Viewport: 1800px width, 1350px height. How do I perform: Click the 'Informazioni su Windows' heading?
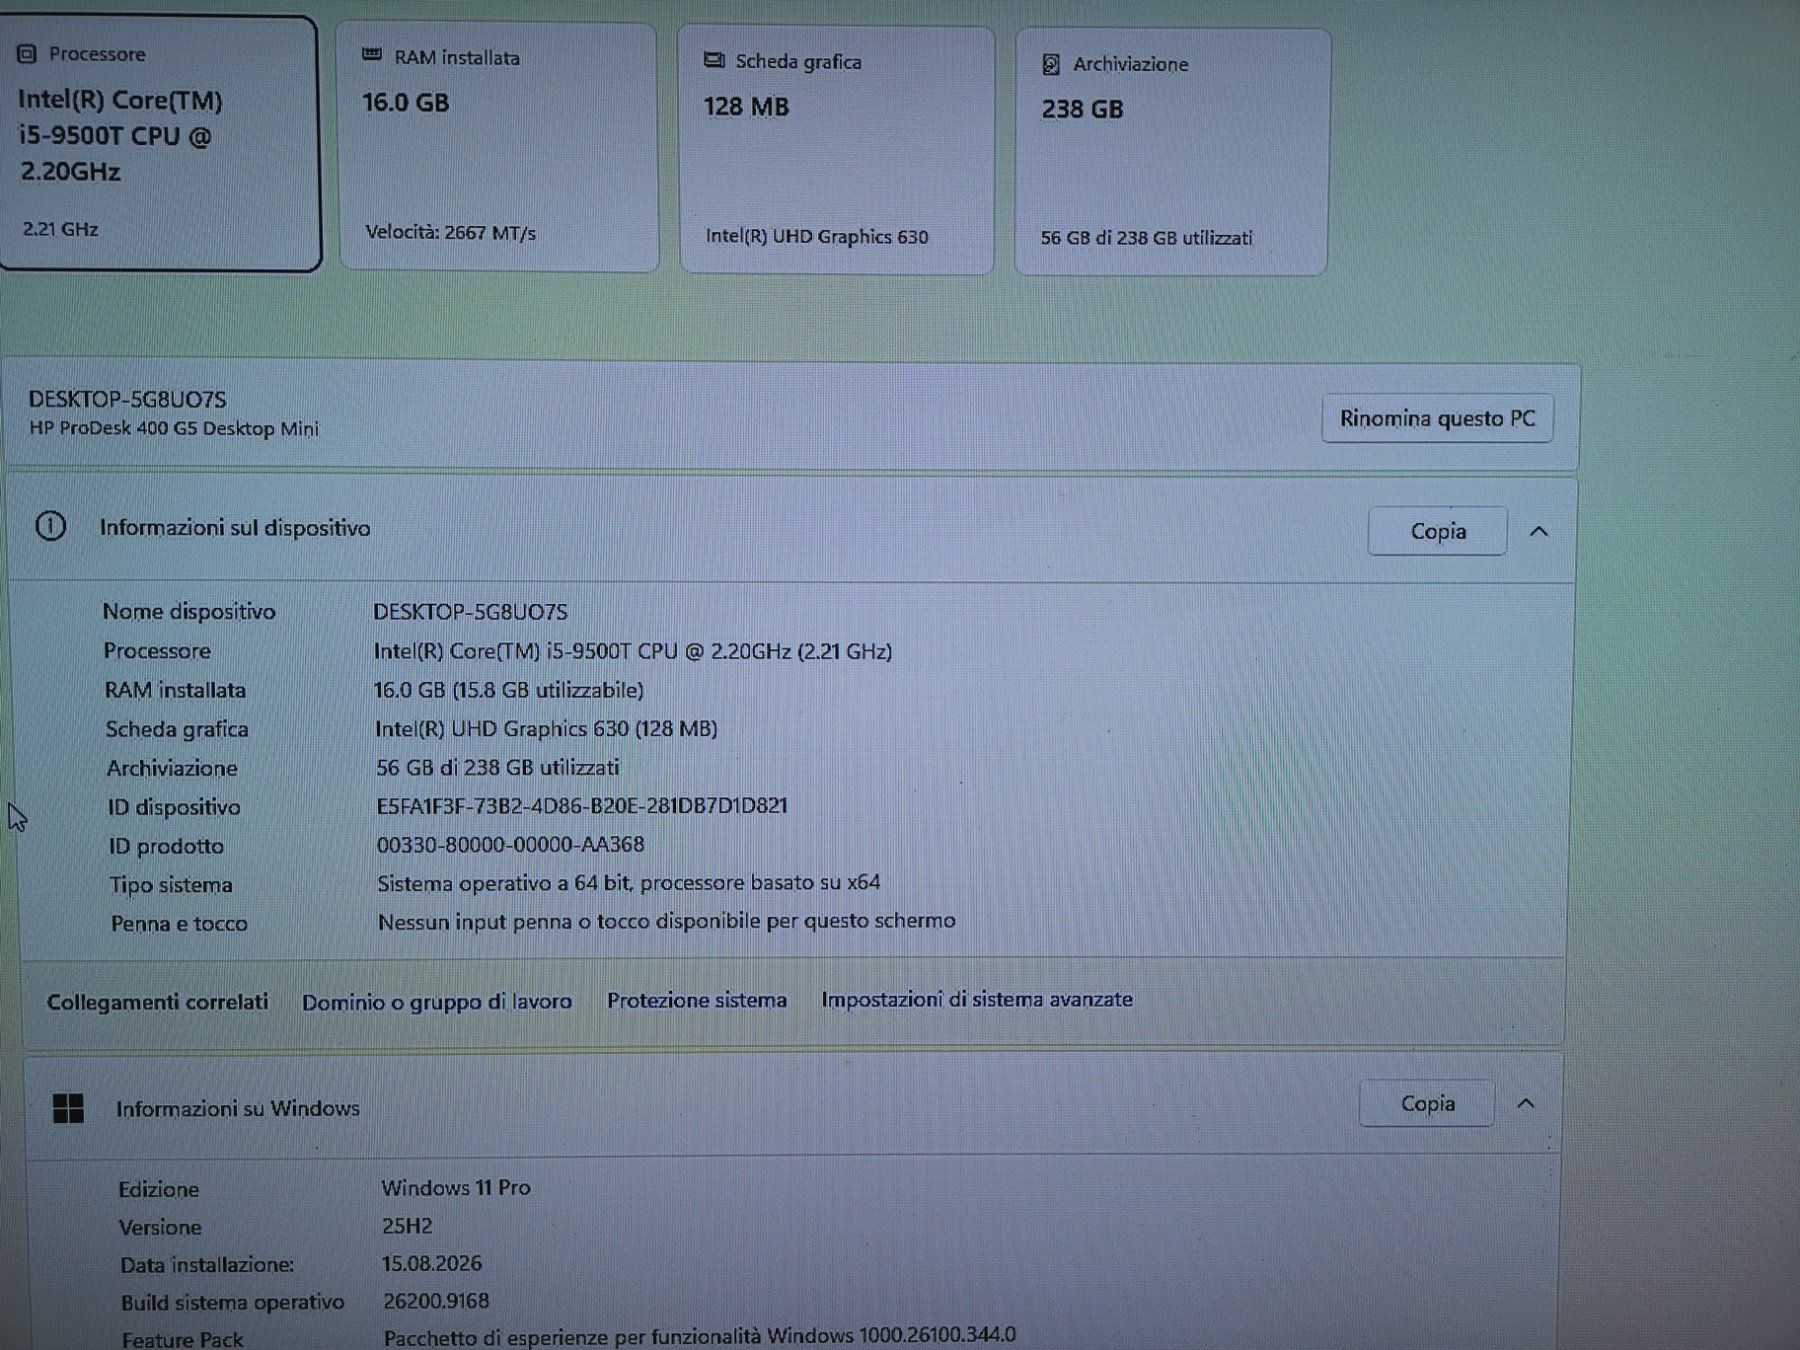click(x=237, y=1108)
